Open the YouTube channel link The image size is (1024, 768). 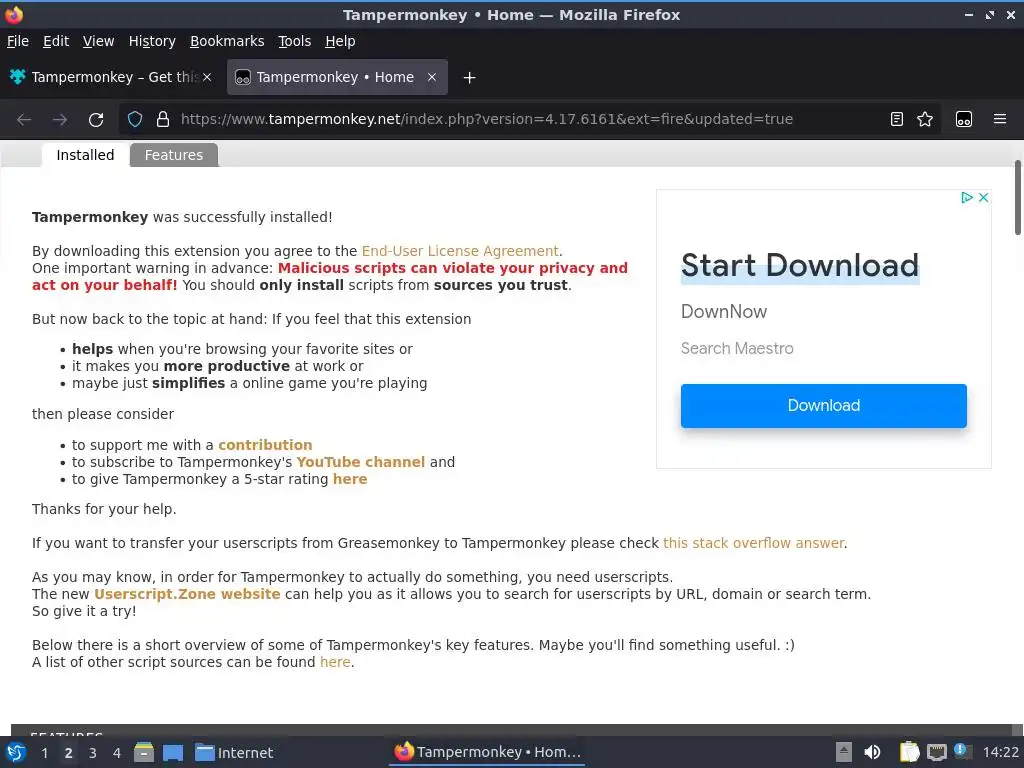pyautogui.click(x=360, y=462)
